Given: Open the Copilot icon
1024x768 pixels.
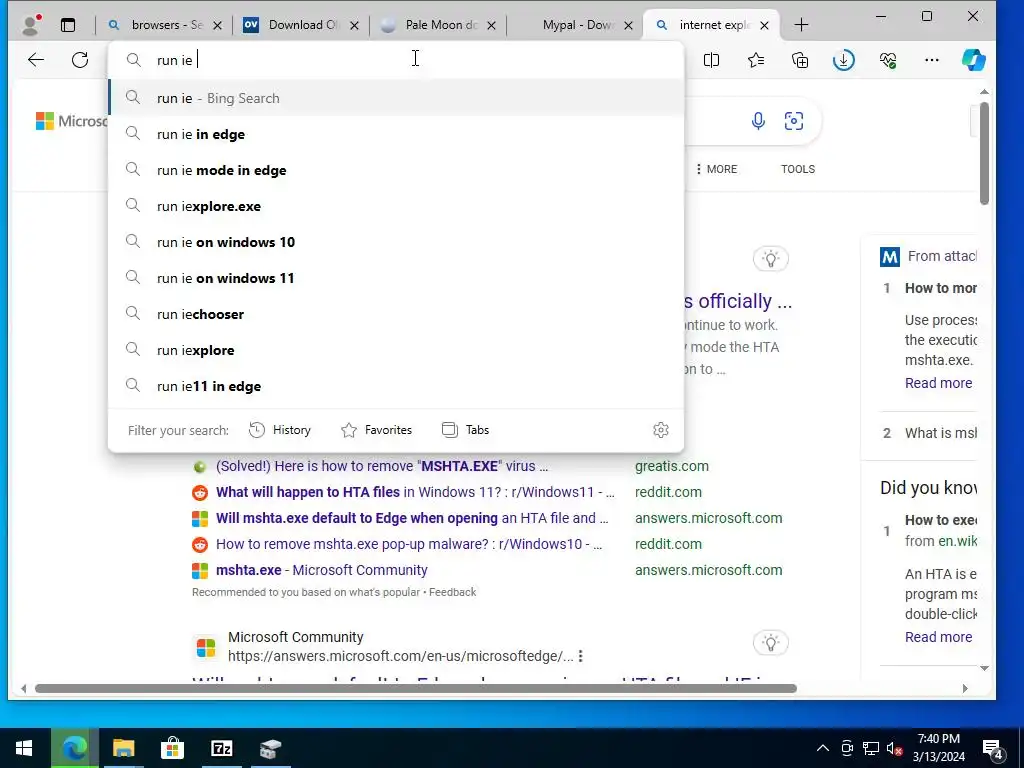Looking at the screenshot, I should tap(973, 60).
